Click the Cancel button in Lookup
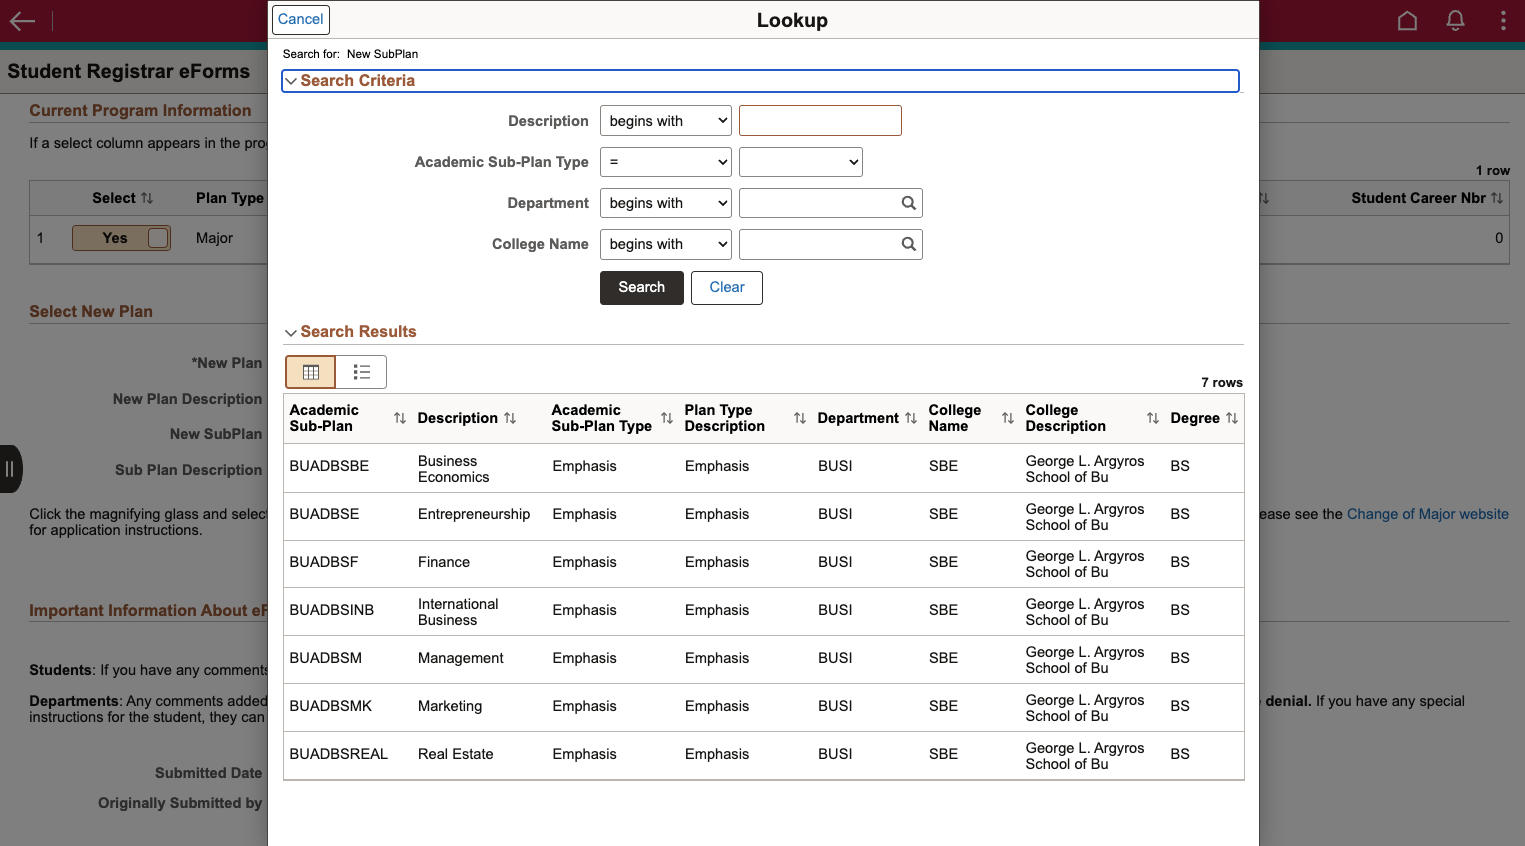The height and width of the screenshot is (846, 1525). coord(301,20)
